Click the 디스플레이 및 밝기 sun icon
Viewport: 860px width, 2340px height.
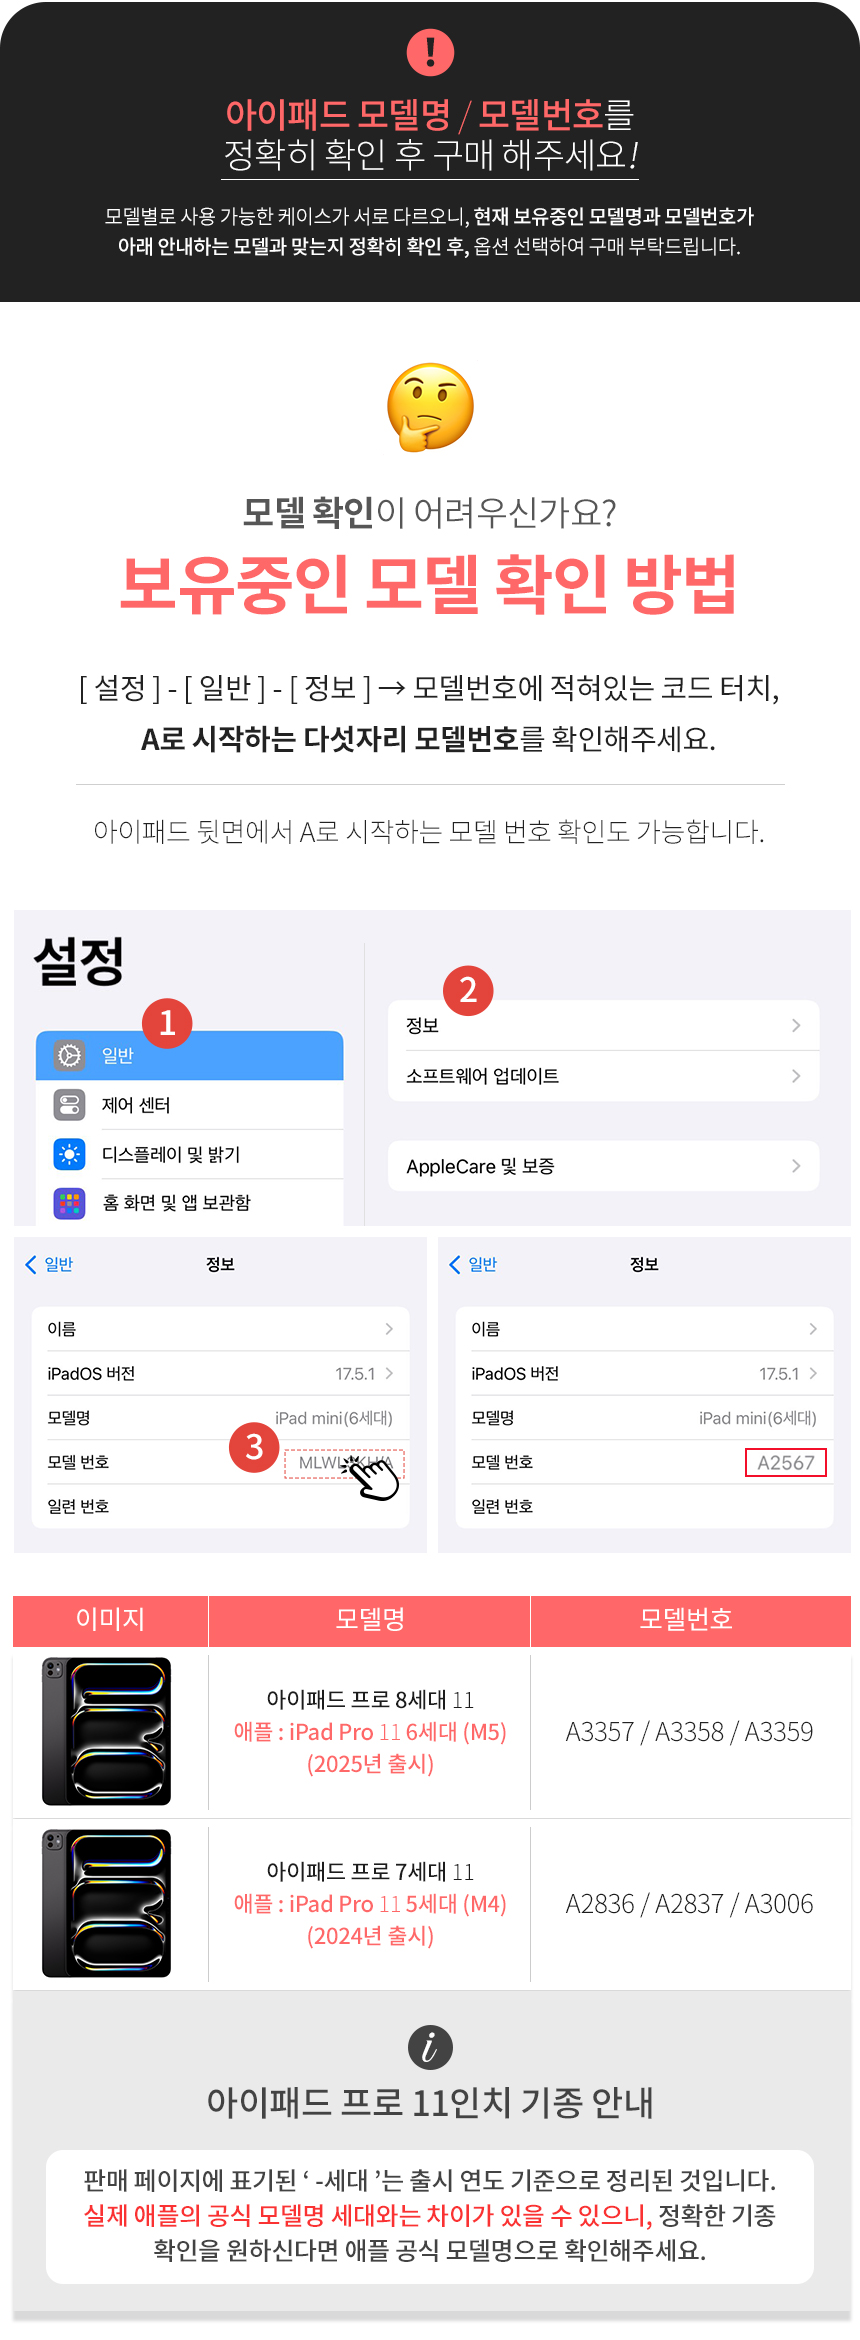click(x=69, y=1154)
